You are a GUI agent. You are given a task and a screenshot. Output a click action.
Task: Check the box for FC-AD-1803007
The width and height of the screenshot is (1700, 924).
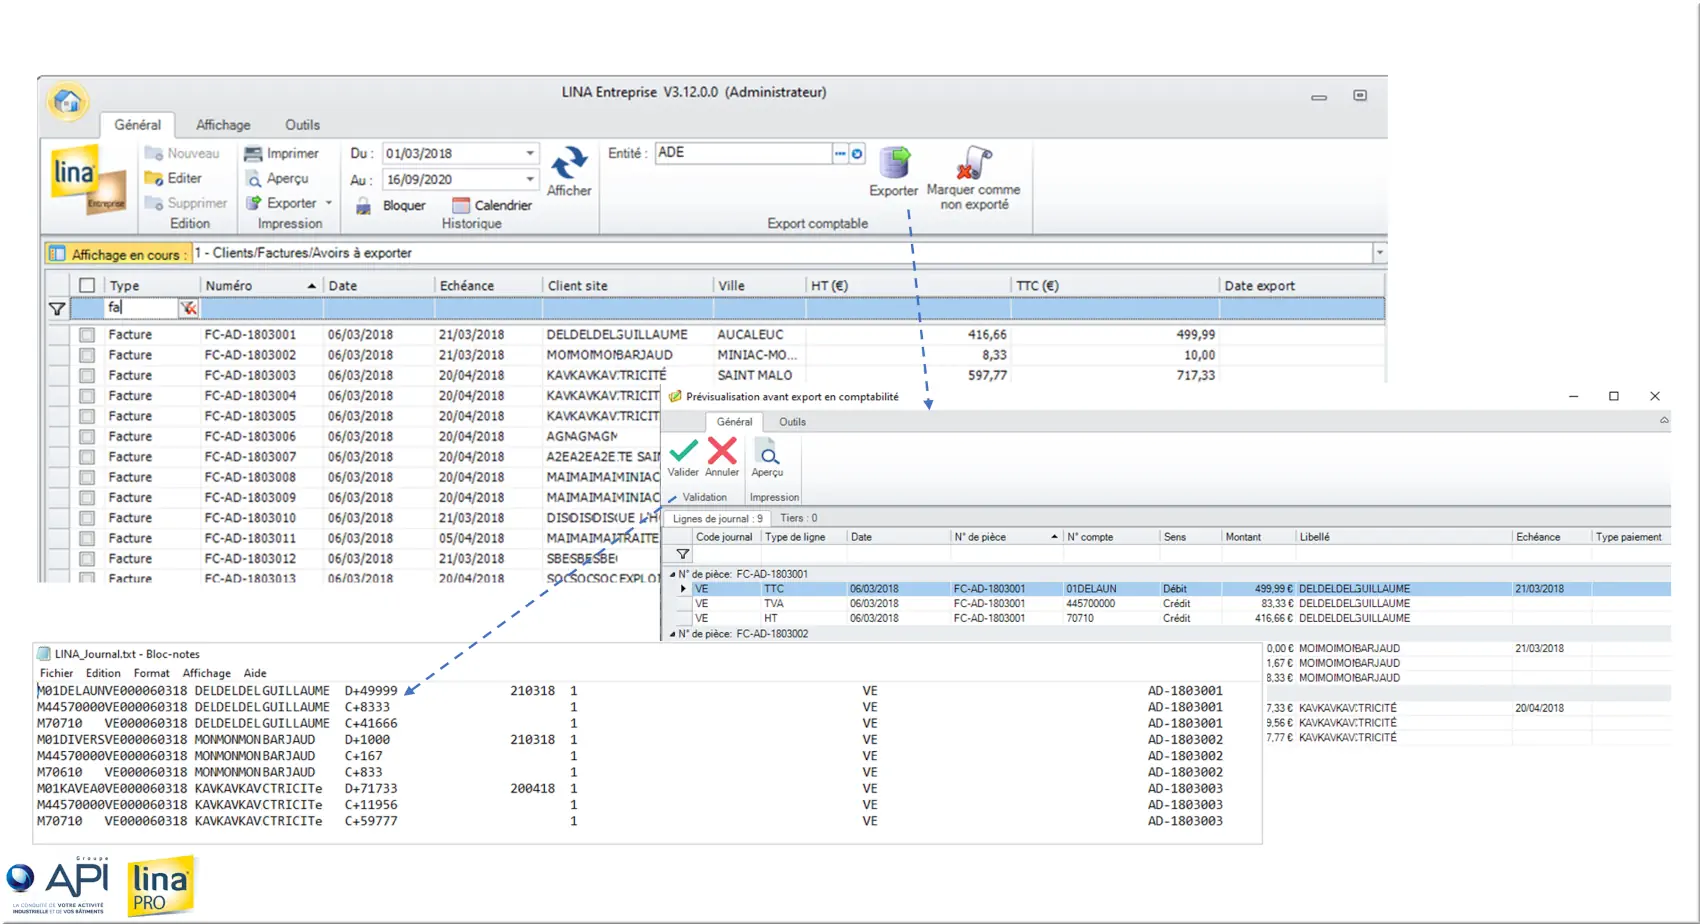(x=87, y=457)
